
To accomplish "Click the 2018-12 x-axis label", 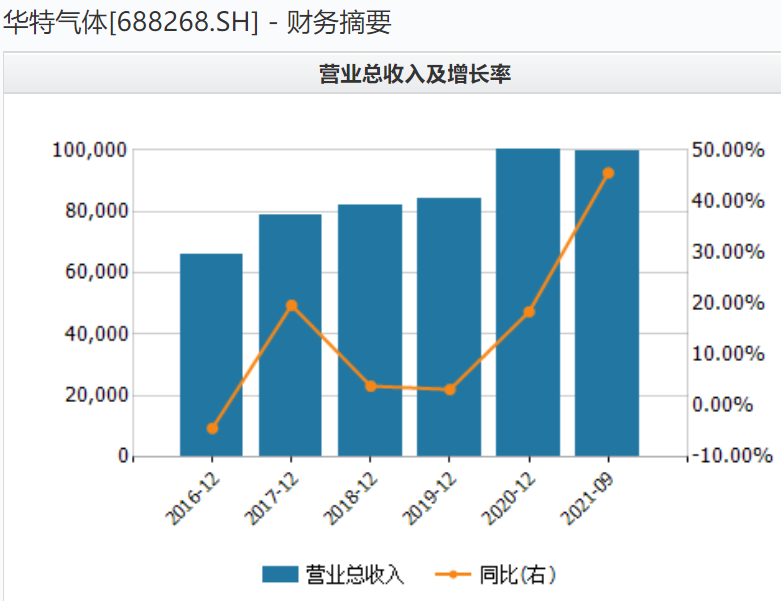I will (351, 498).
